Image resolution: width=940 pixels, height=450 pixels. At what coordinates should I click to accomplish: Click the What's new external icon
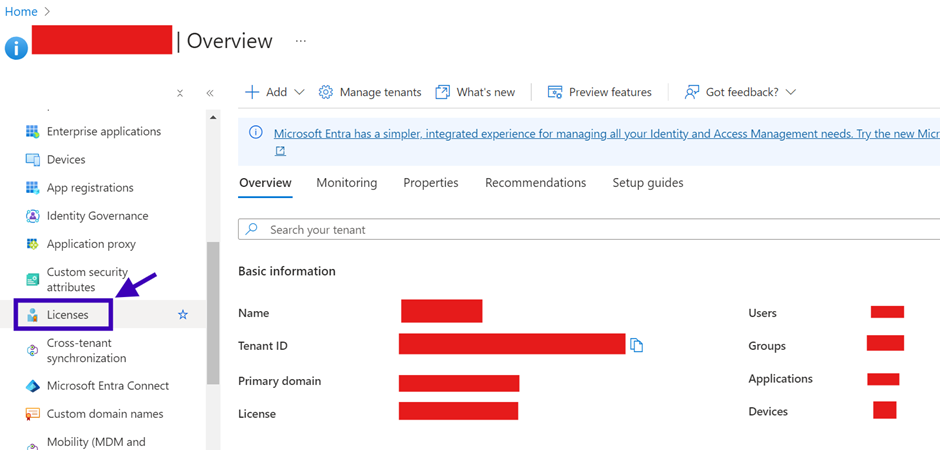pyautogui.click(x=442, y=92)
